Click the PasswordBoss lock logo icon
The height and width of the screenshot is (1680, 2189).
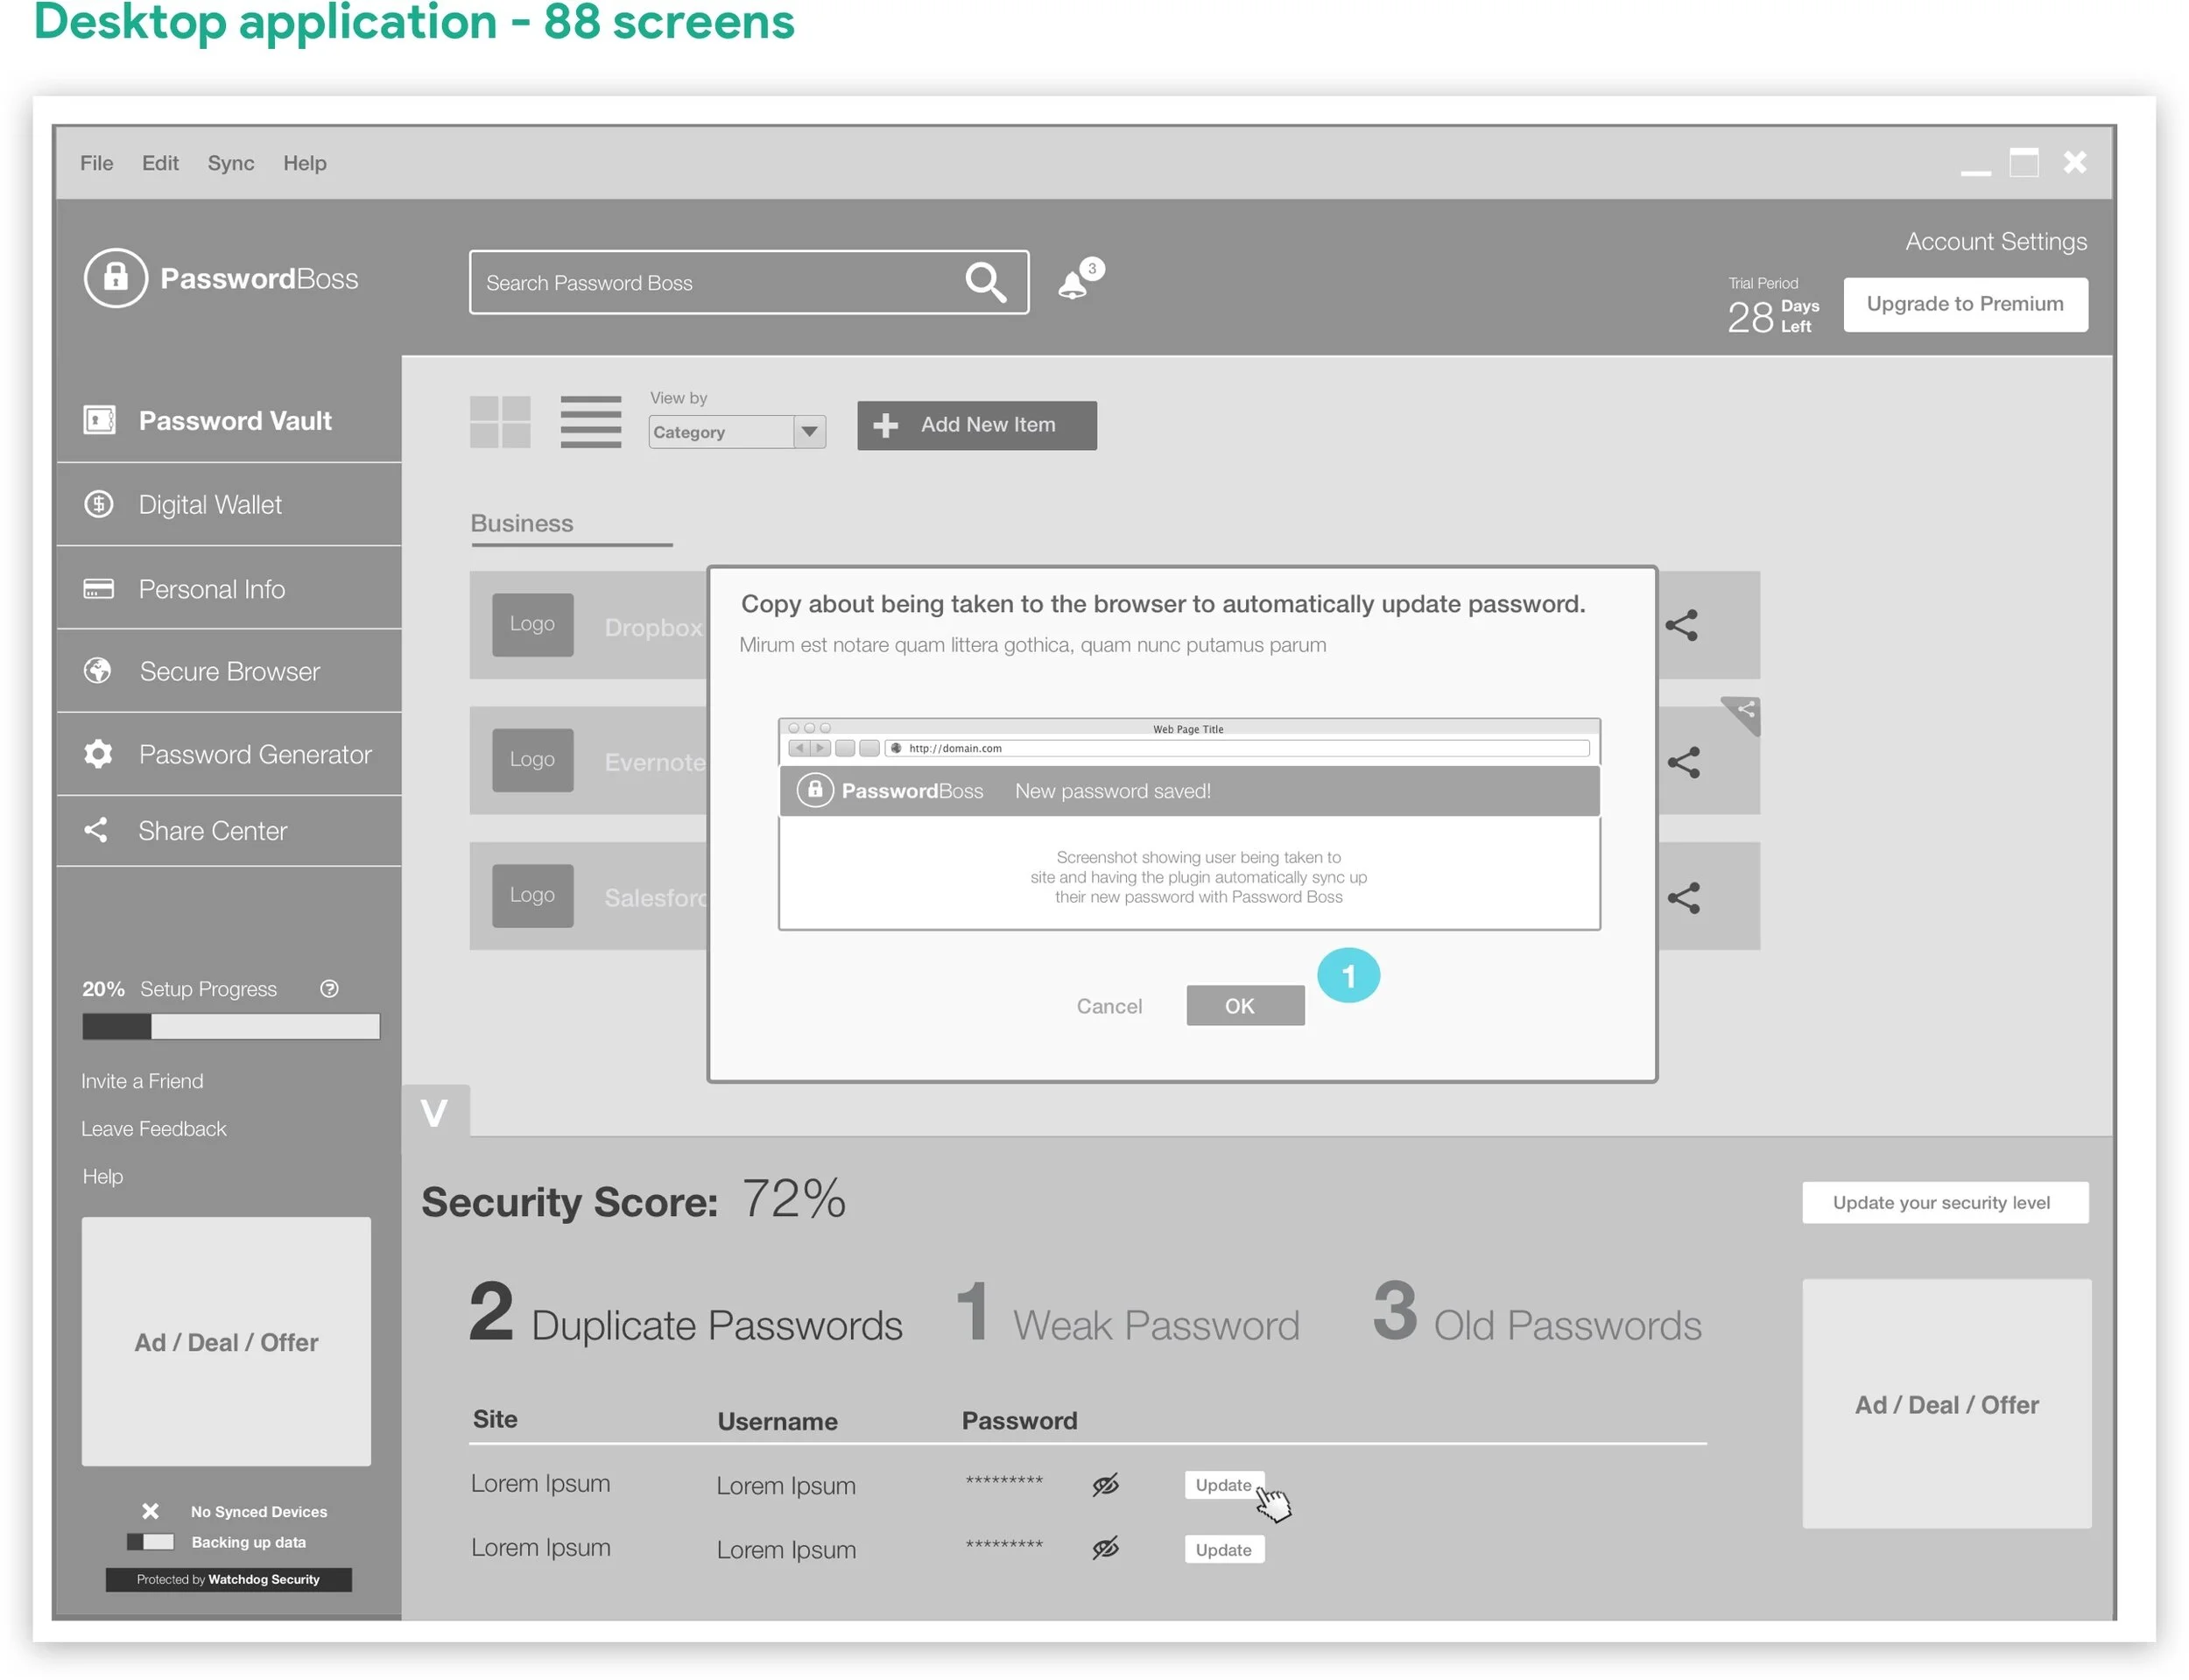(115, 278)
